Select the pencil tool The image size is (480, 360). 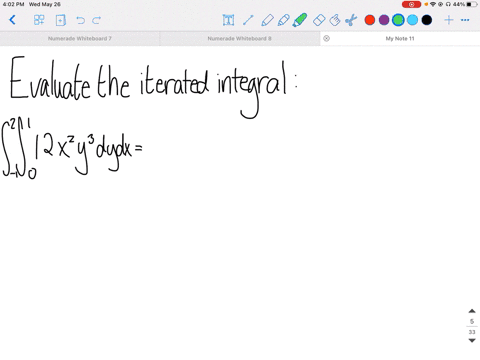(283, 20)
